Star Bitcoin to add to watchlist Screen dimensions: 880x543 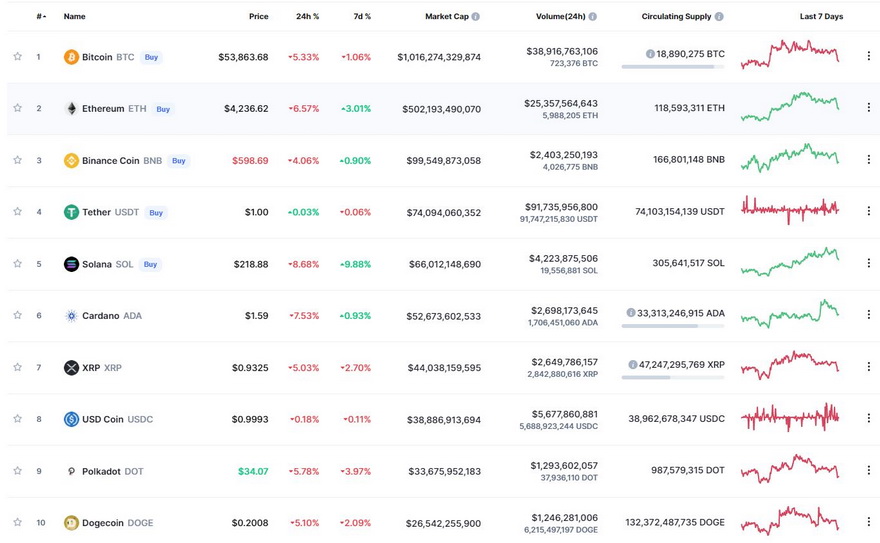pos(18,56)
